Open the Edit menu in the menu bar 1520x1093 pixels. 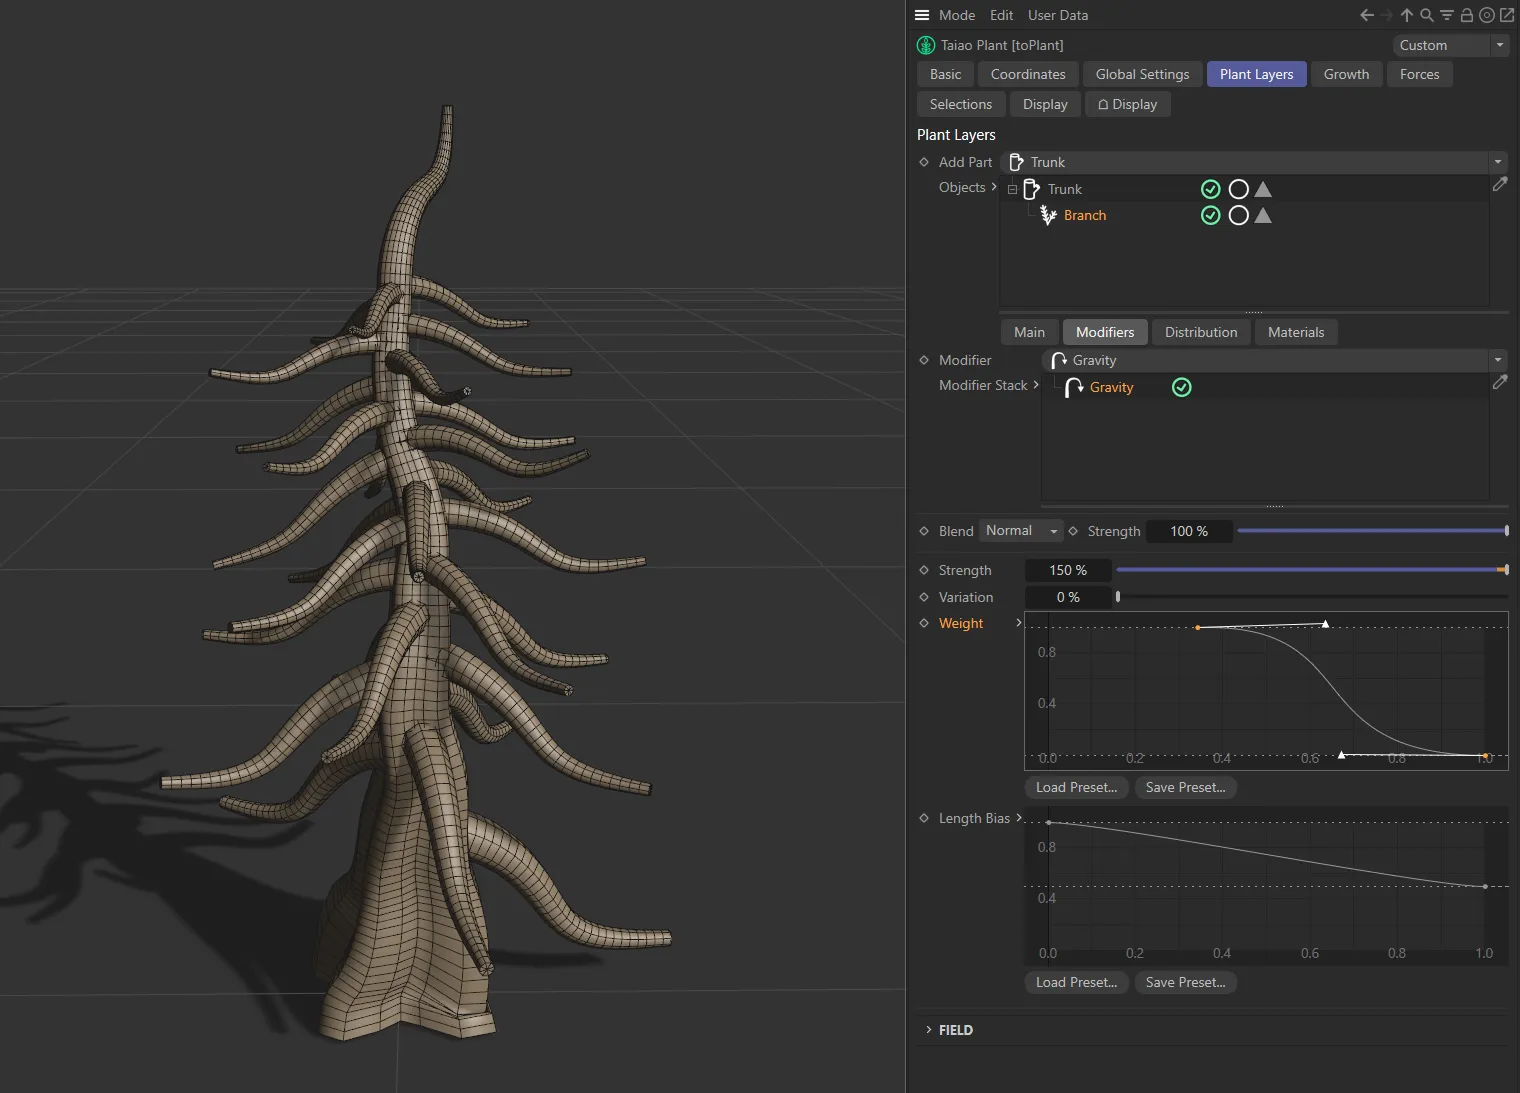1001,15
